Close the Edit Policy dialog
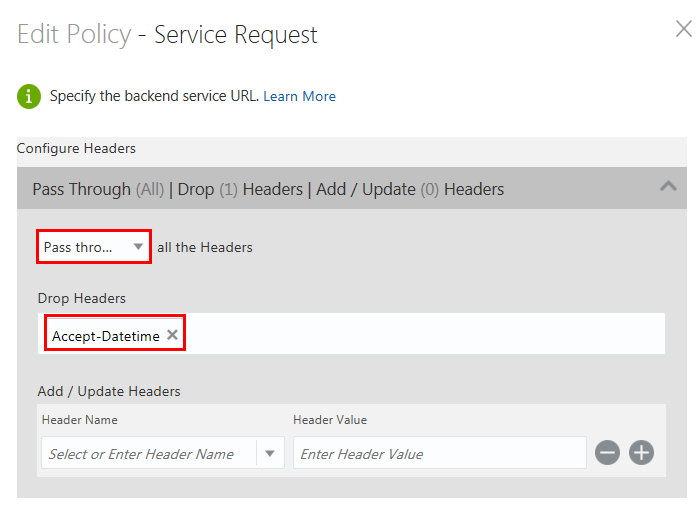The height and width of the screenshot is (506, 700). tap(683, 29)
